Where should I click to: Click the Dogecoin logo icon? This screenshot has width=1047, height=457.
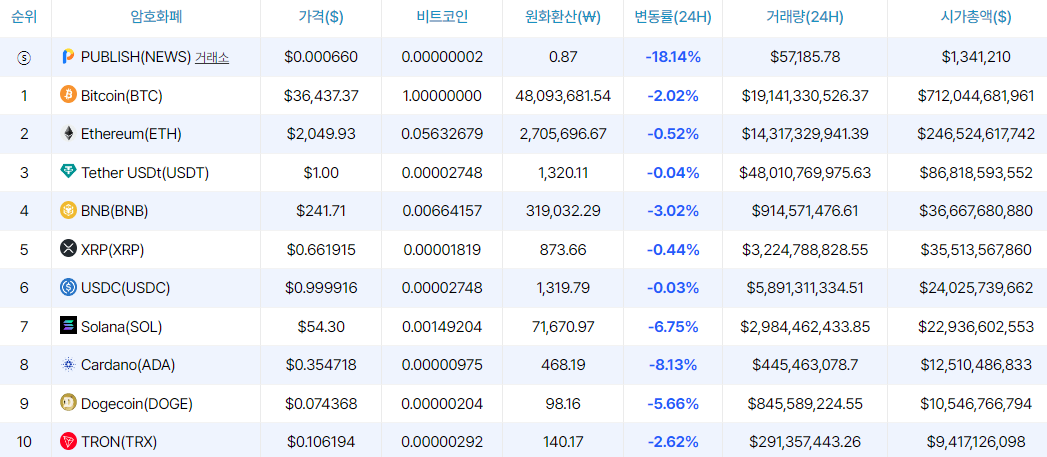68,403
